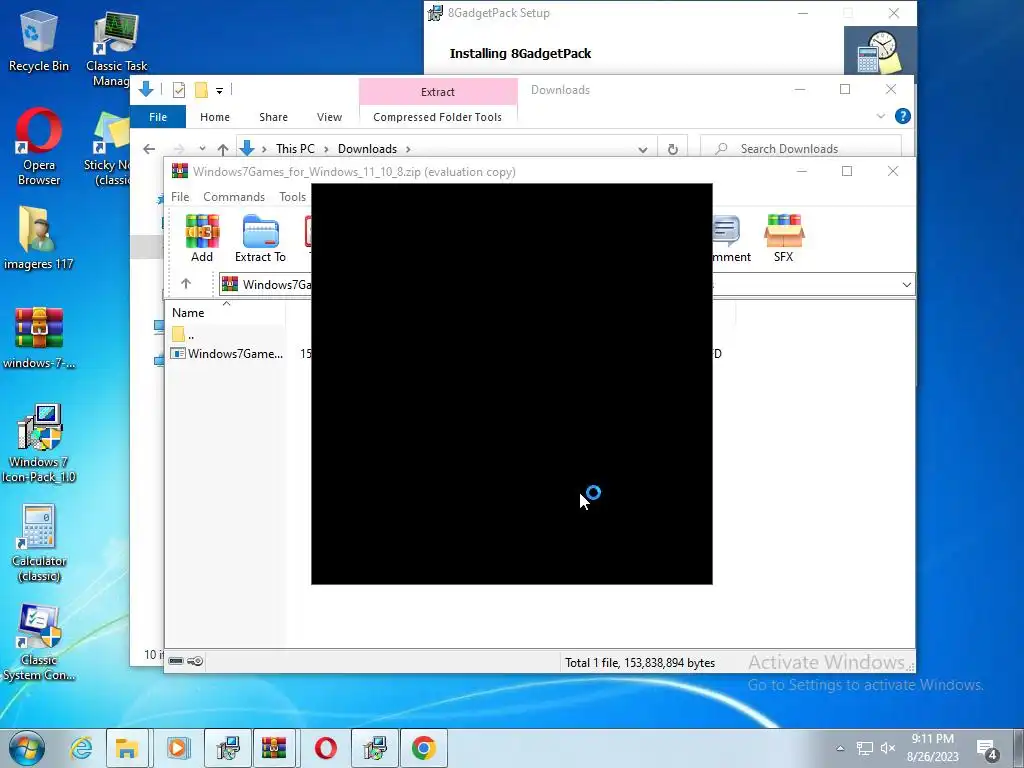Open Compressed Folder Tools tab

pos(438,117)
